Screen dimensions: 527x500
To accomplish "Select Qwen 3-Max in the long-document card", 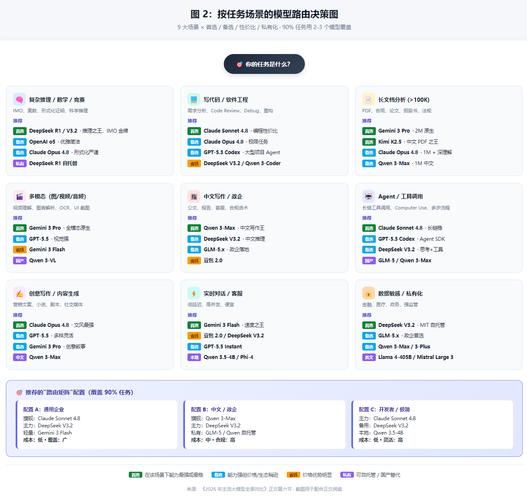I will click(x=398, y=163).
